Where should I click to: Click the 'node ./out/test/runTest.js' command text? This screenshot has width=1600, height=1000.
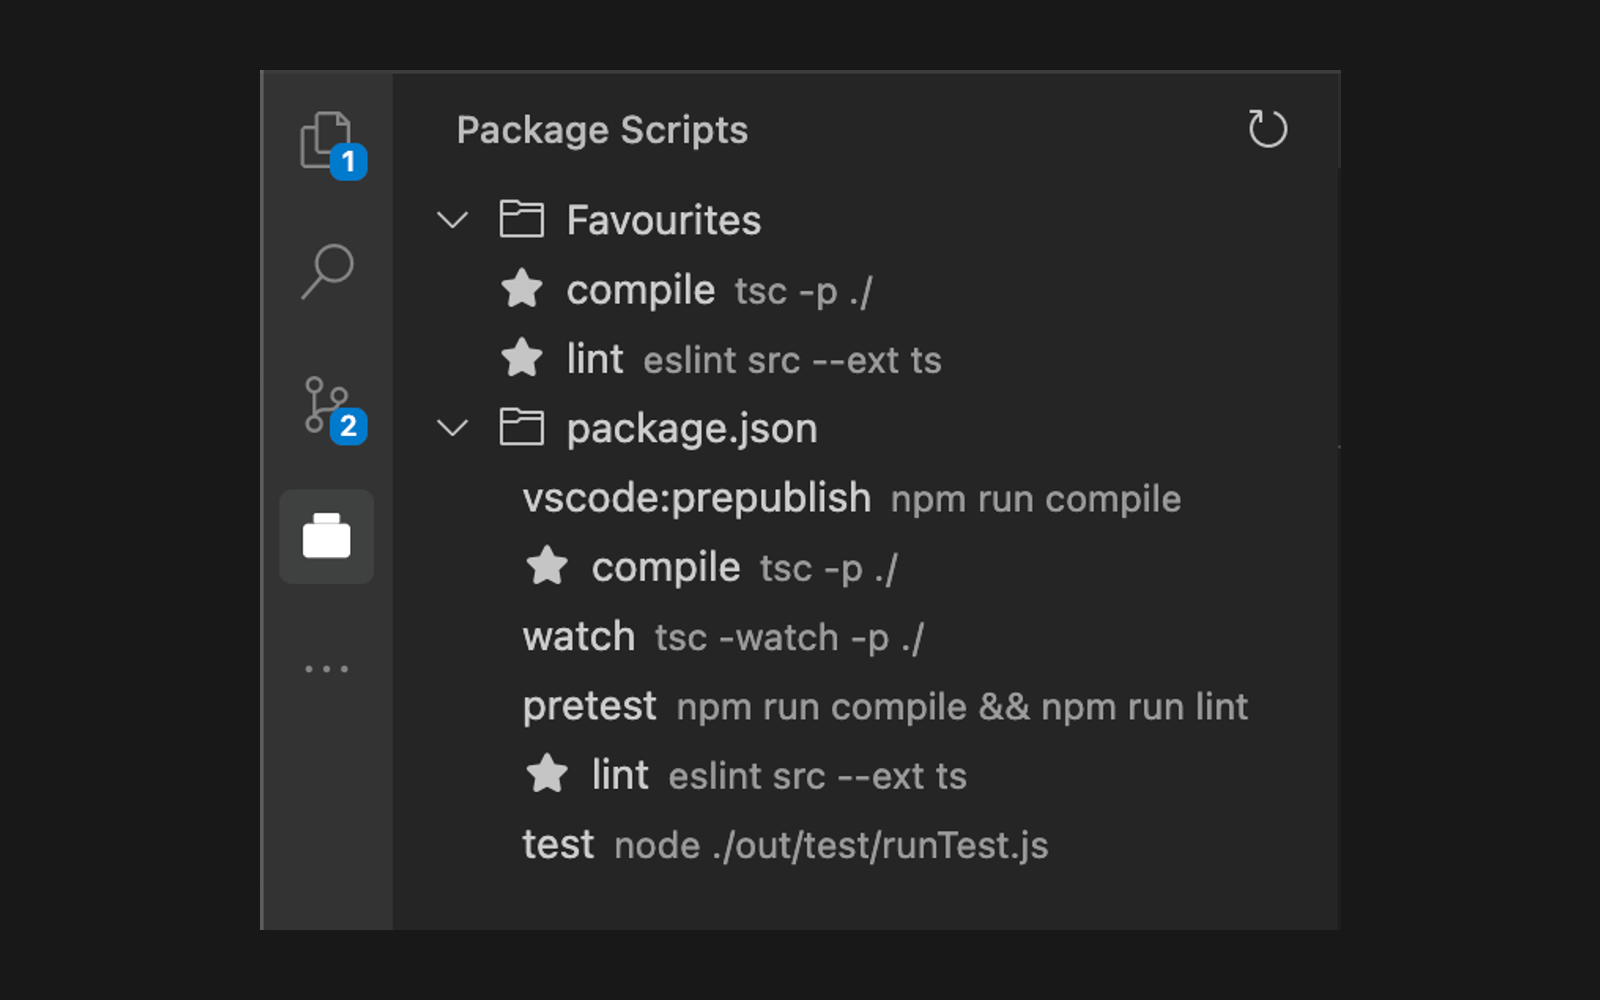831,846
